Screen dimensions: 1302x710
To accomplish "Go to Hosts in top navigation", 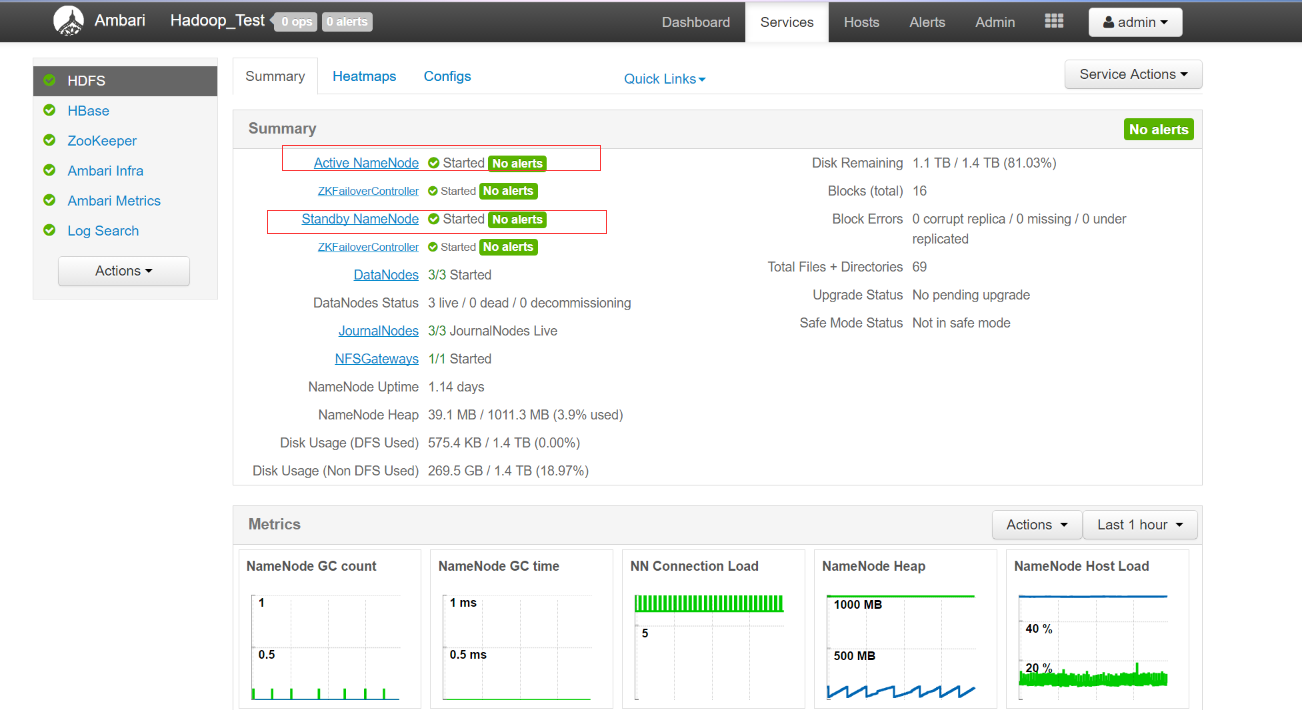I will [x=861, y=22].
